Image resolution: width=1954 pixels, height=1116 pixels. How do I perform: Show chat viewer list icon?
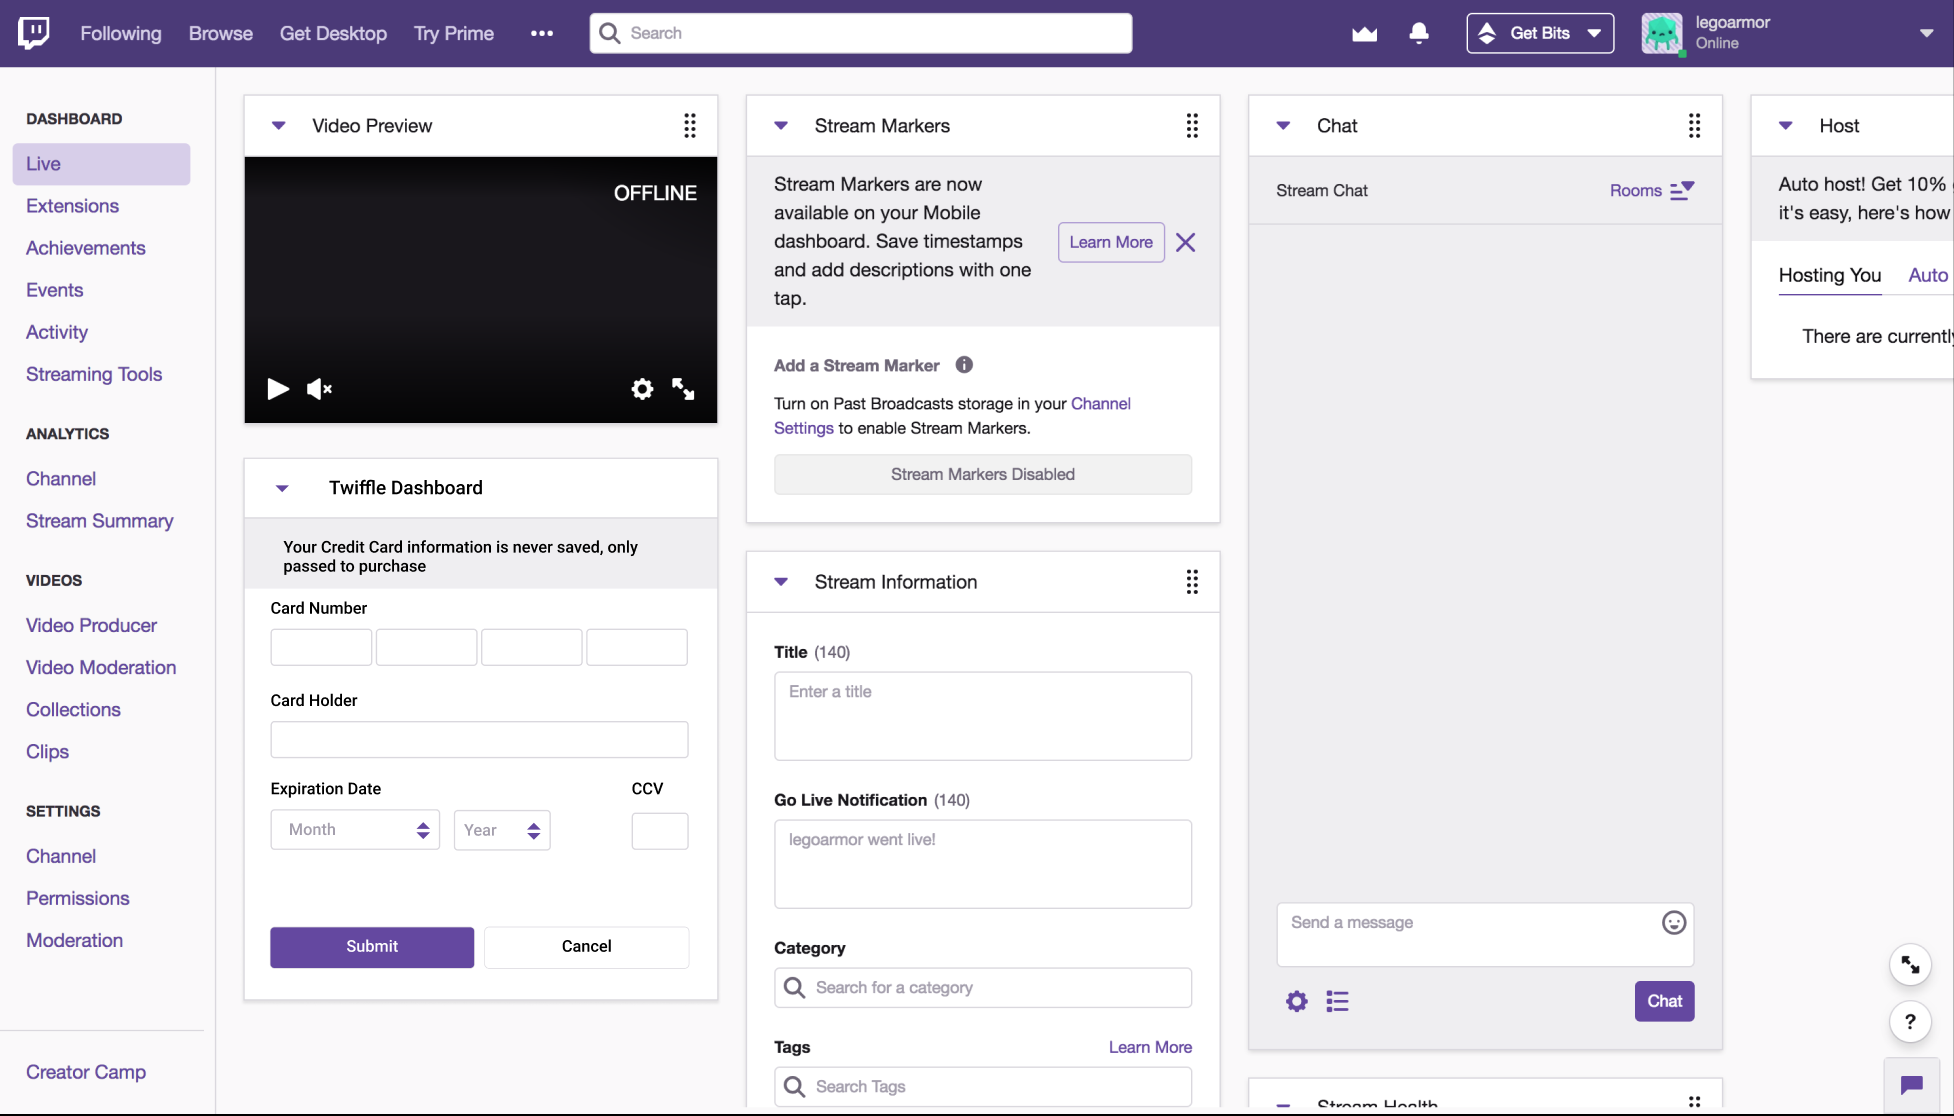point(1337,1001)
